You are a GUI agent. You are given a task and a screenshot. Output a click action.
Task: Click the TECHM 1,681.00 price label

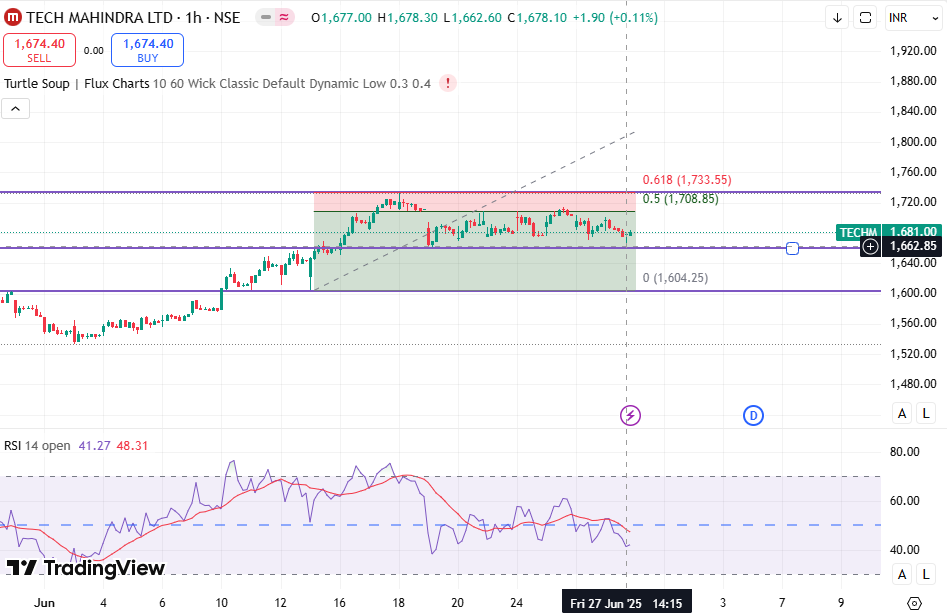coord(888,232)
